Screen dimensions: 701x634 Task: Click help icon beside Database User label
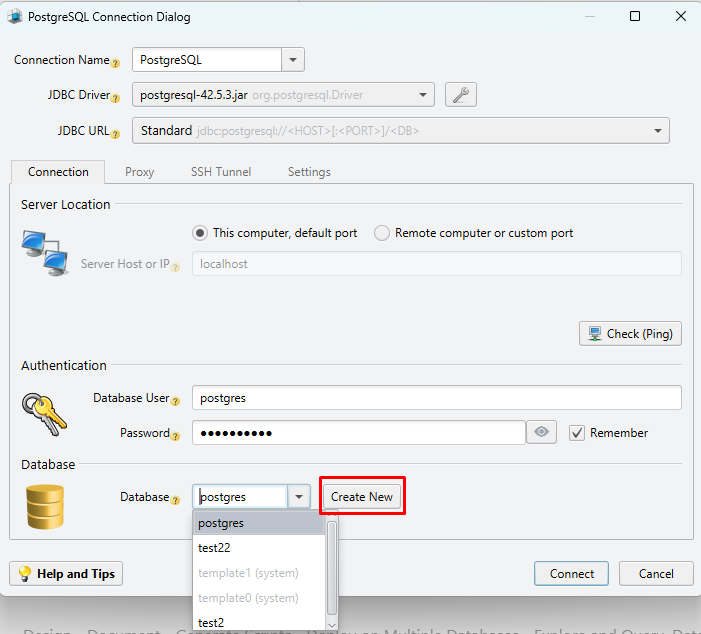pyautogui.click(x=176, y=401)
